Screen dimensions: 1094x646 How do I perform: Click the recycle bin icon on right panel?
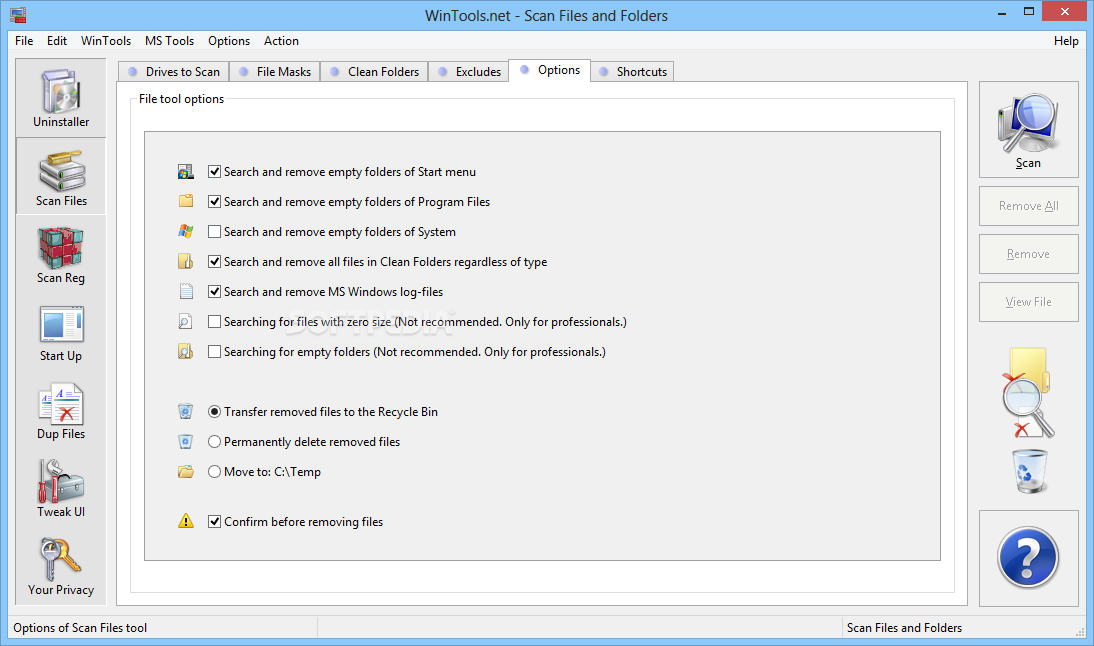[1030, 472]
